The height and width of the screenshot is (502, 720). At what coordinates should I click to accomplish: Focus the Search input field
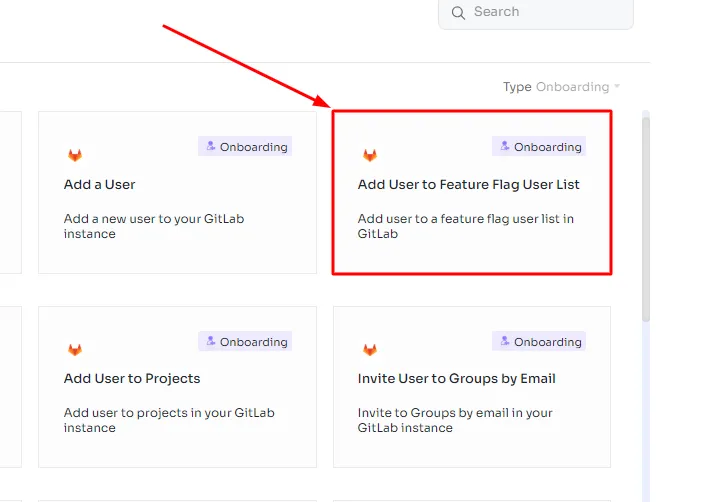coord(536,12)
